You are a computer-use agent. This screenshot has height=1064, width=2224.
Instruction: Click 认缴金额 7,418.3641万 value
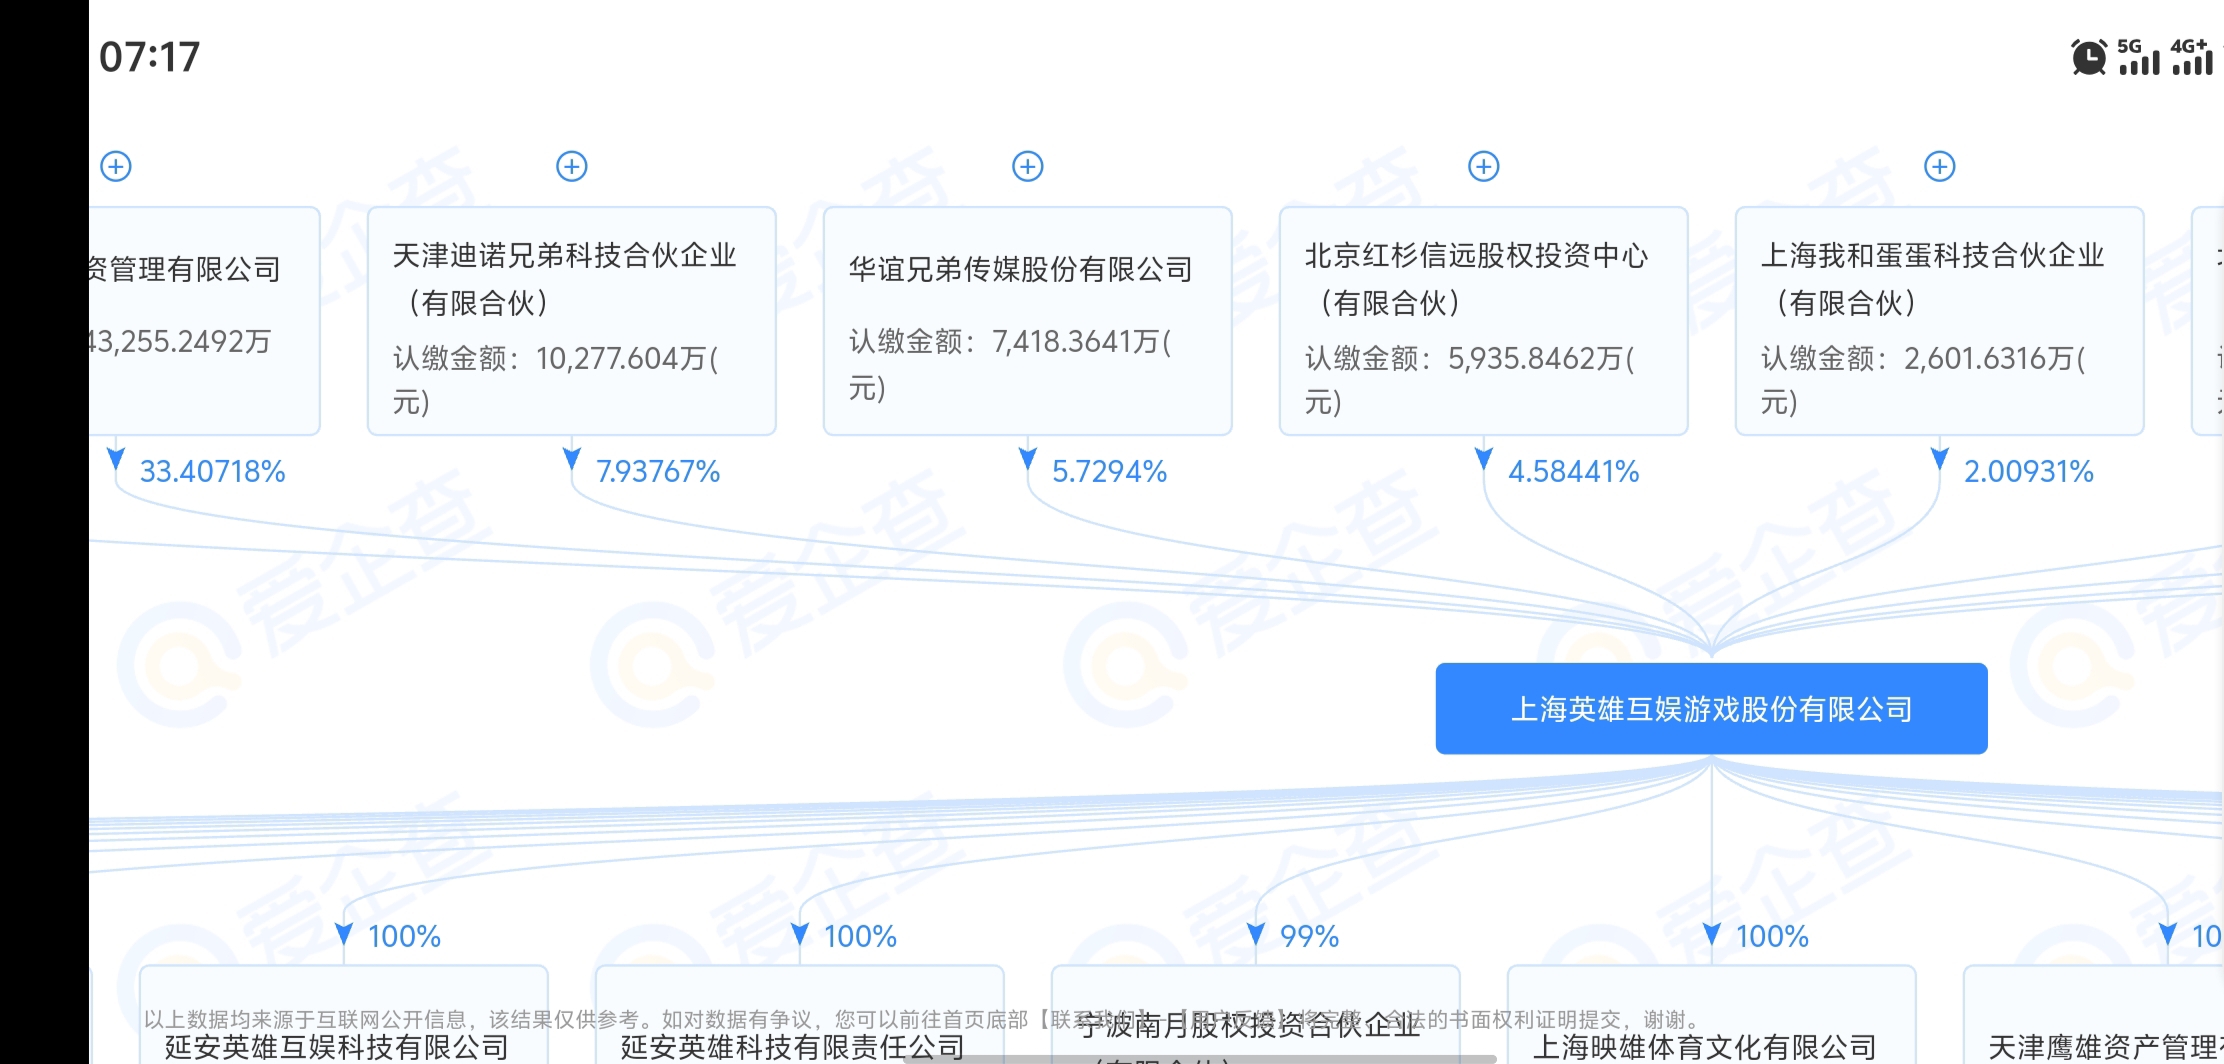click(x=1010, y=364)
